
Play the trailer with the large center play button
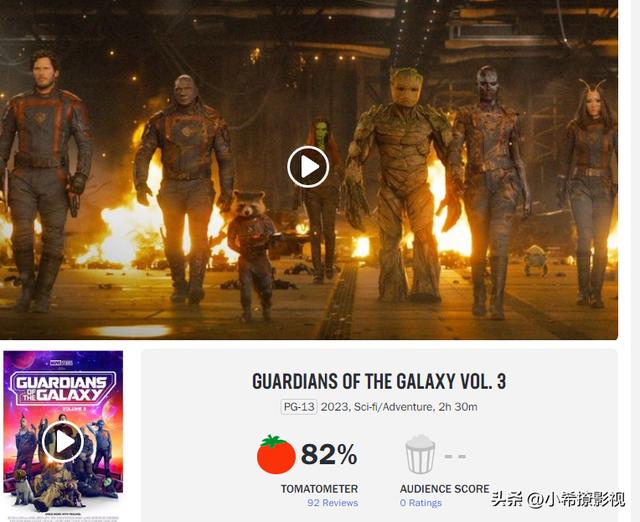point(308,167)
